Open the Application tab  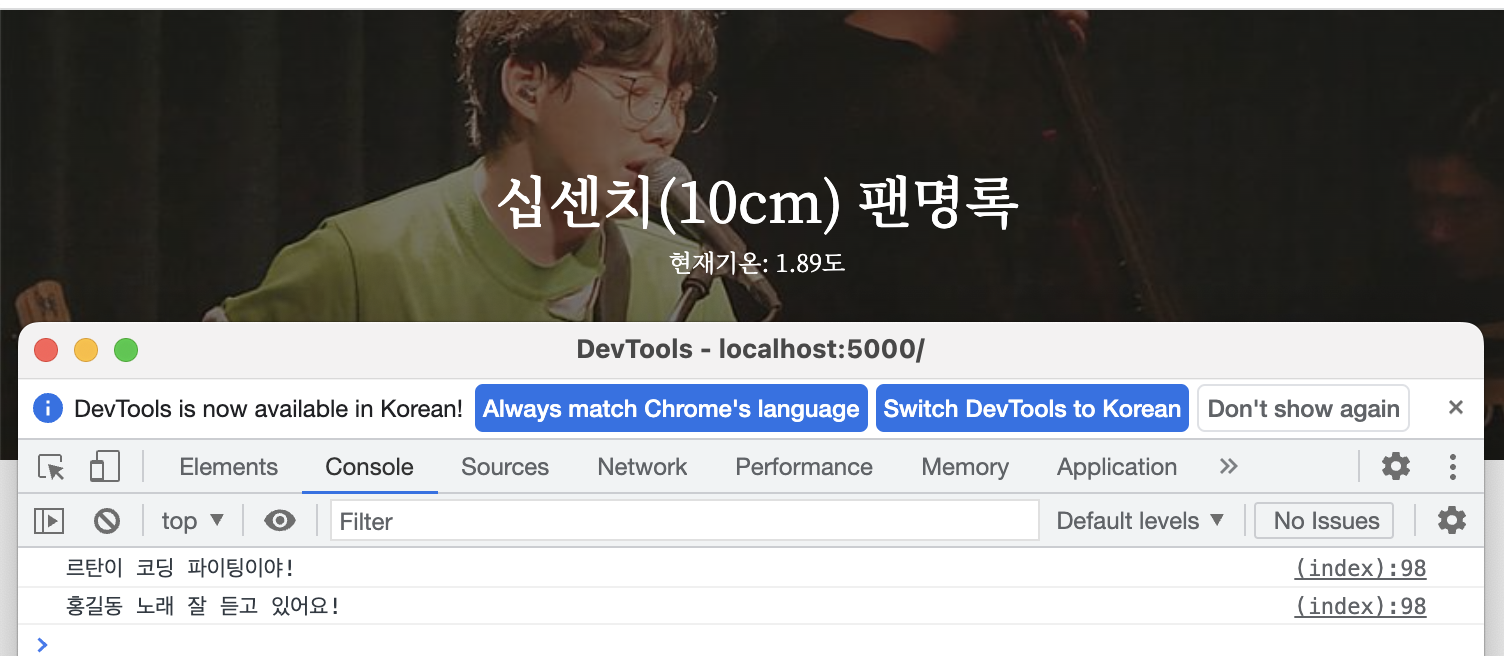coord(1117,467)
